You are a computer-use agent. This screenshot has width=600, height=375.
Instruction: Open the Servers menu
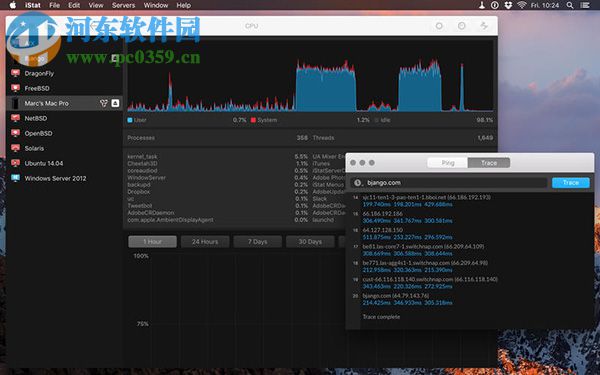pos(123,5)
